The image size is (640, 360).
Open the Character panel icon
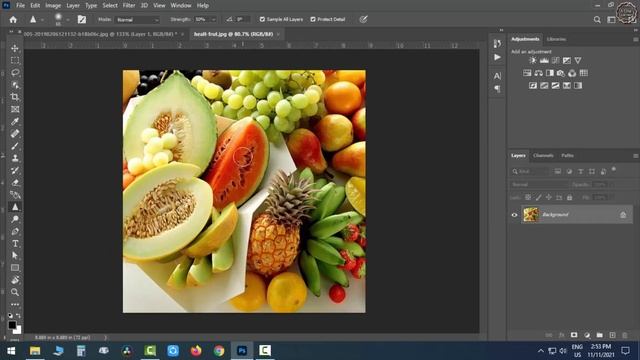(497, 76)
